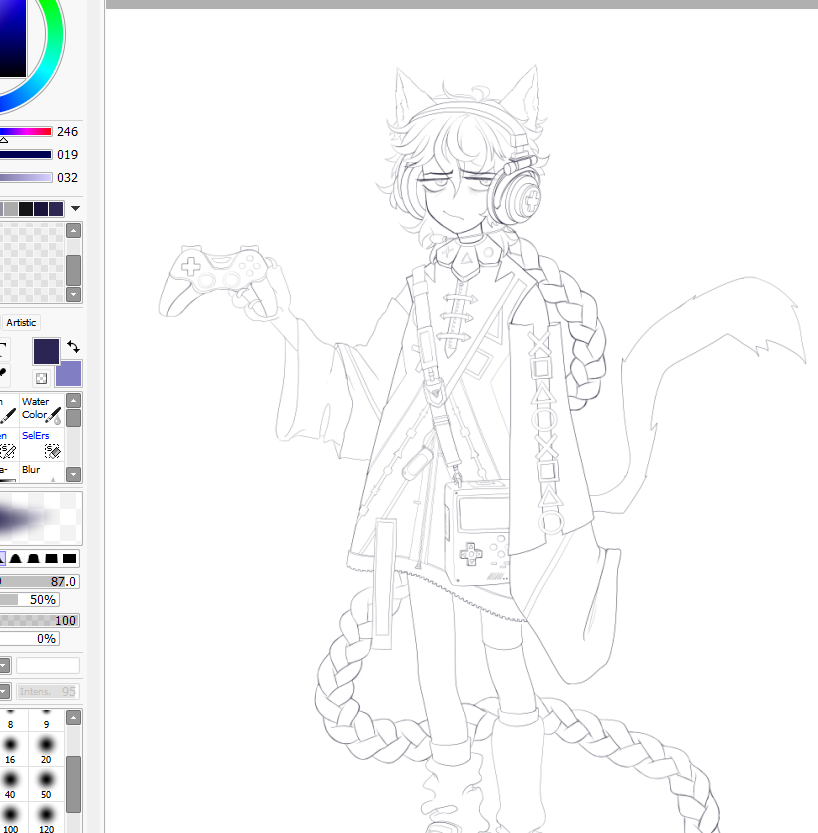Adjust the red color slider showing 246

tap(25, 131)
